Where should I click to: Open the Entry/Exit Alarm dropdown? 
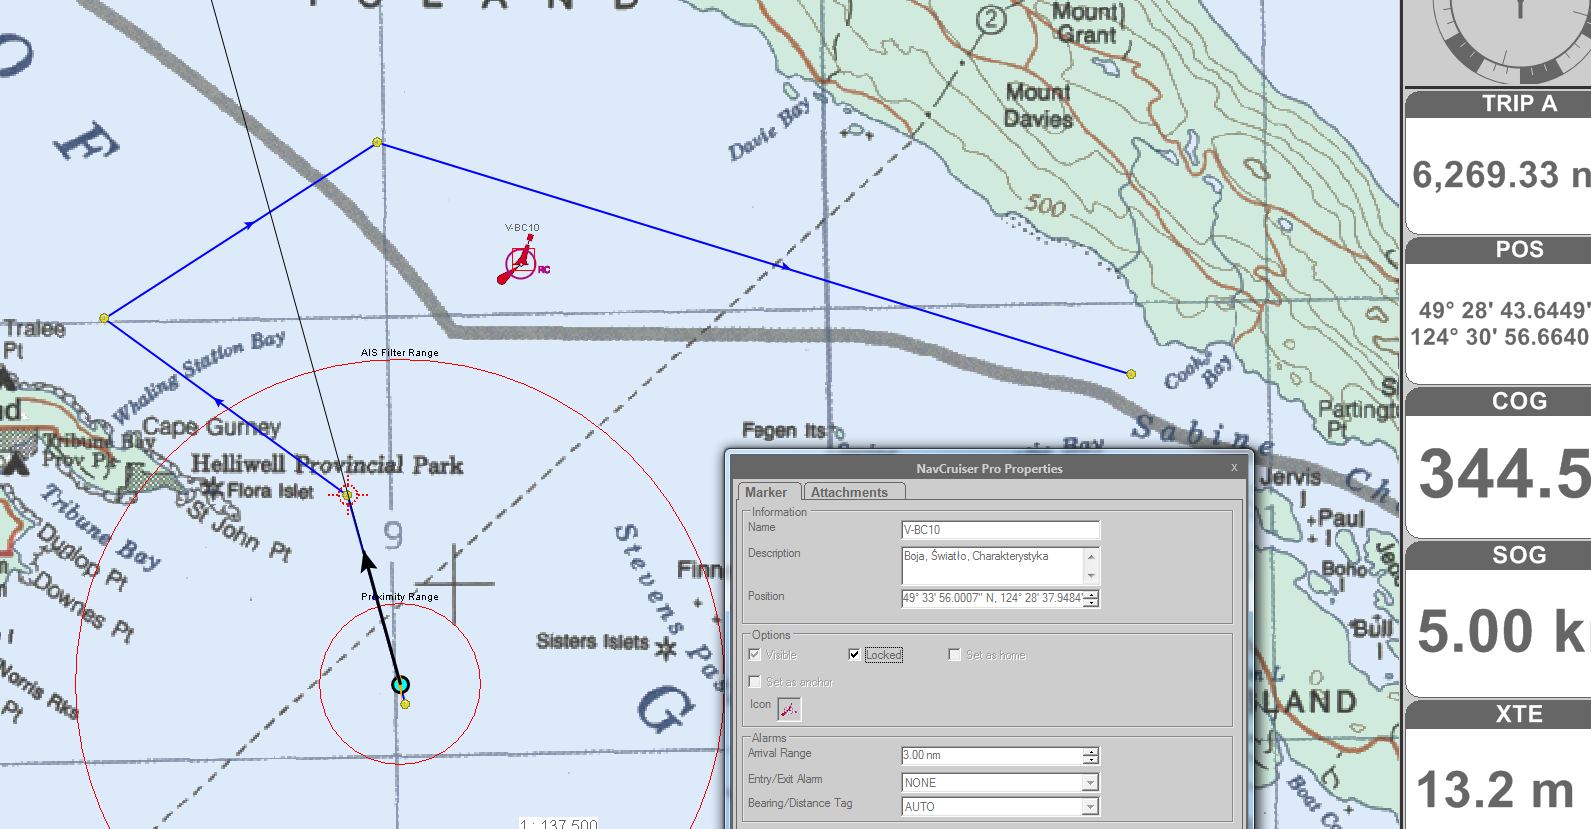click(1090, 783)
